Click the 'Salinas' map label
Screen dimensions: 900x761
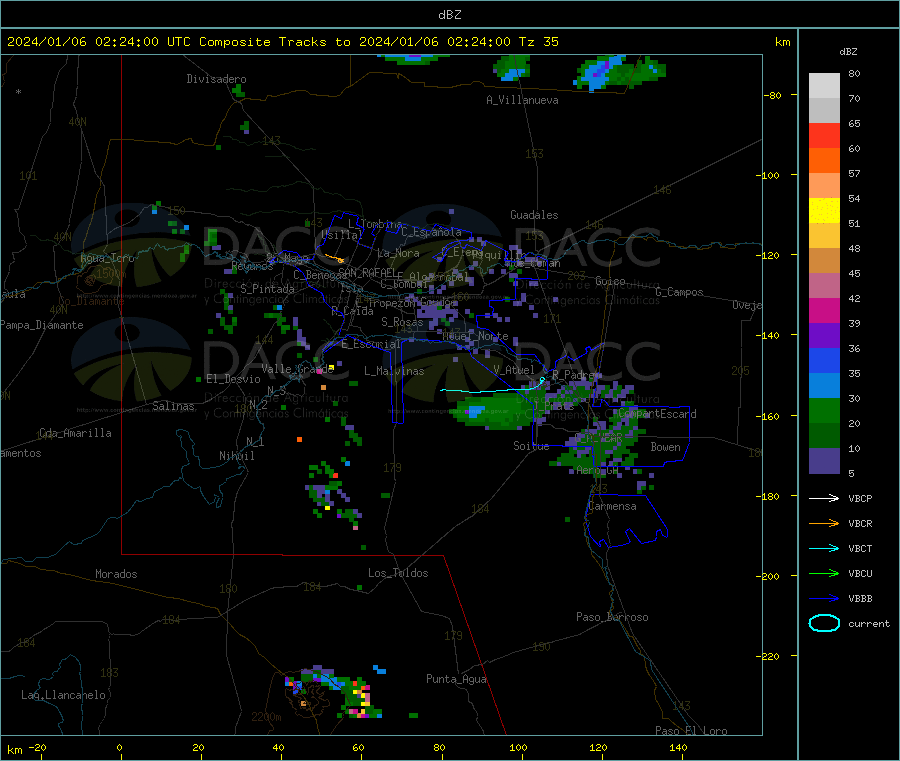pos(173,406)
